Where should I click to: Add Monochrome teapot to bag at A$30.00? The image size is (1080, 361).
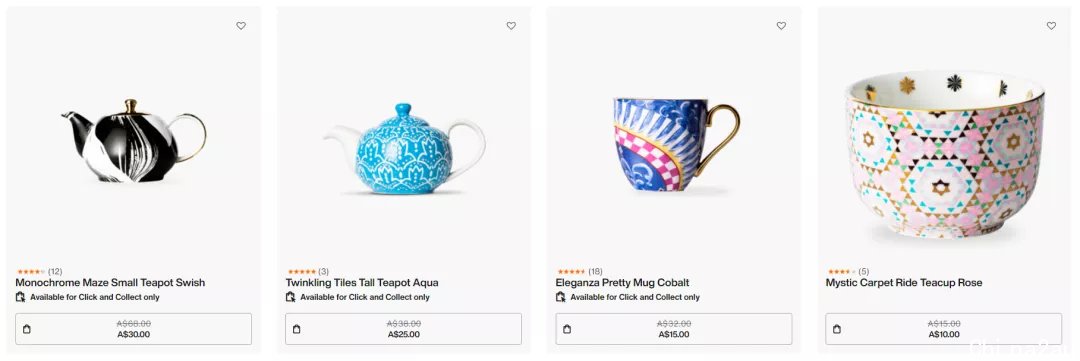pos(134,329)
